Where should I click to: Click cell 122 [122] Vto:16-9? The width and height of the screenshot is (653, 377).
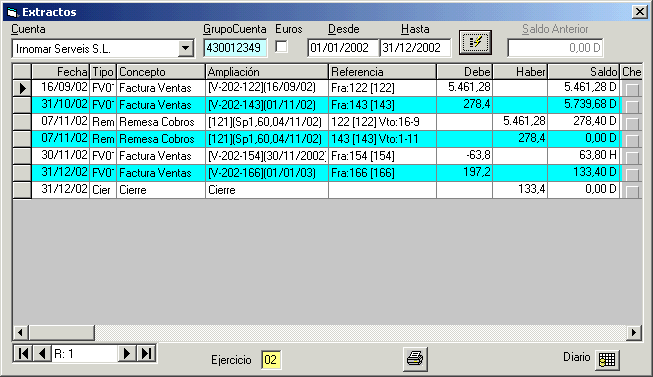(x=382, y=122)
